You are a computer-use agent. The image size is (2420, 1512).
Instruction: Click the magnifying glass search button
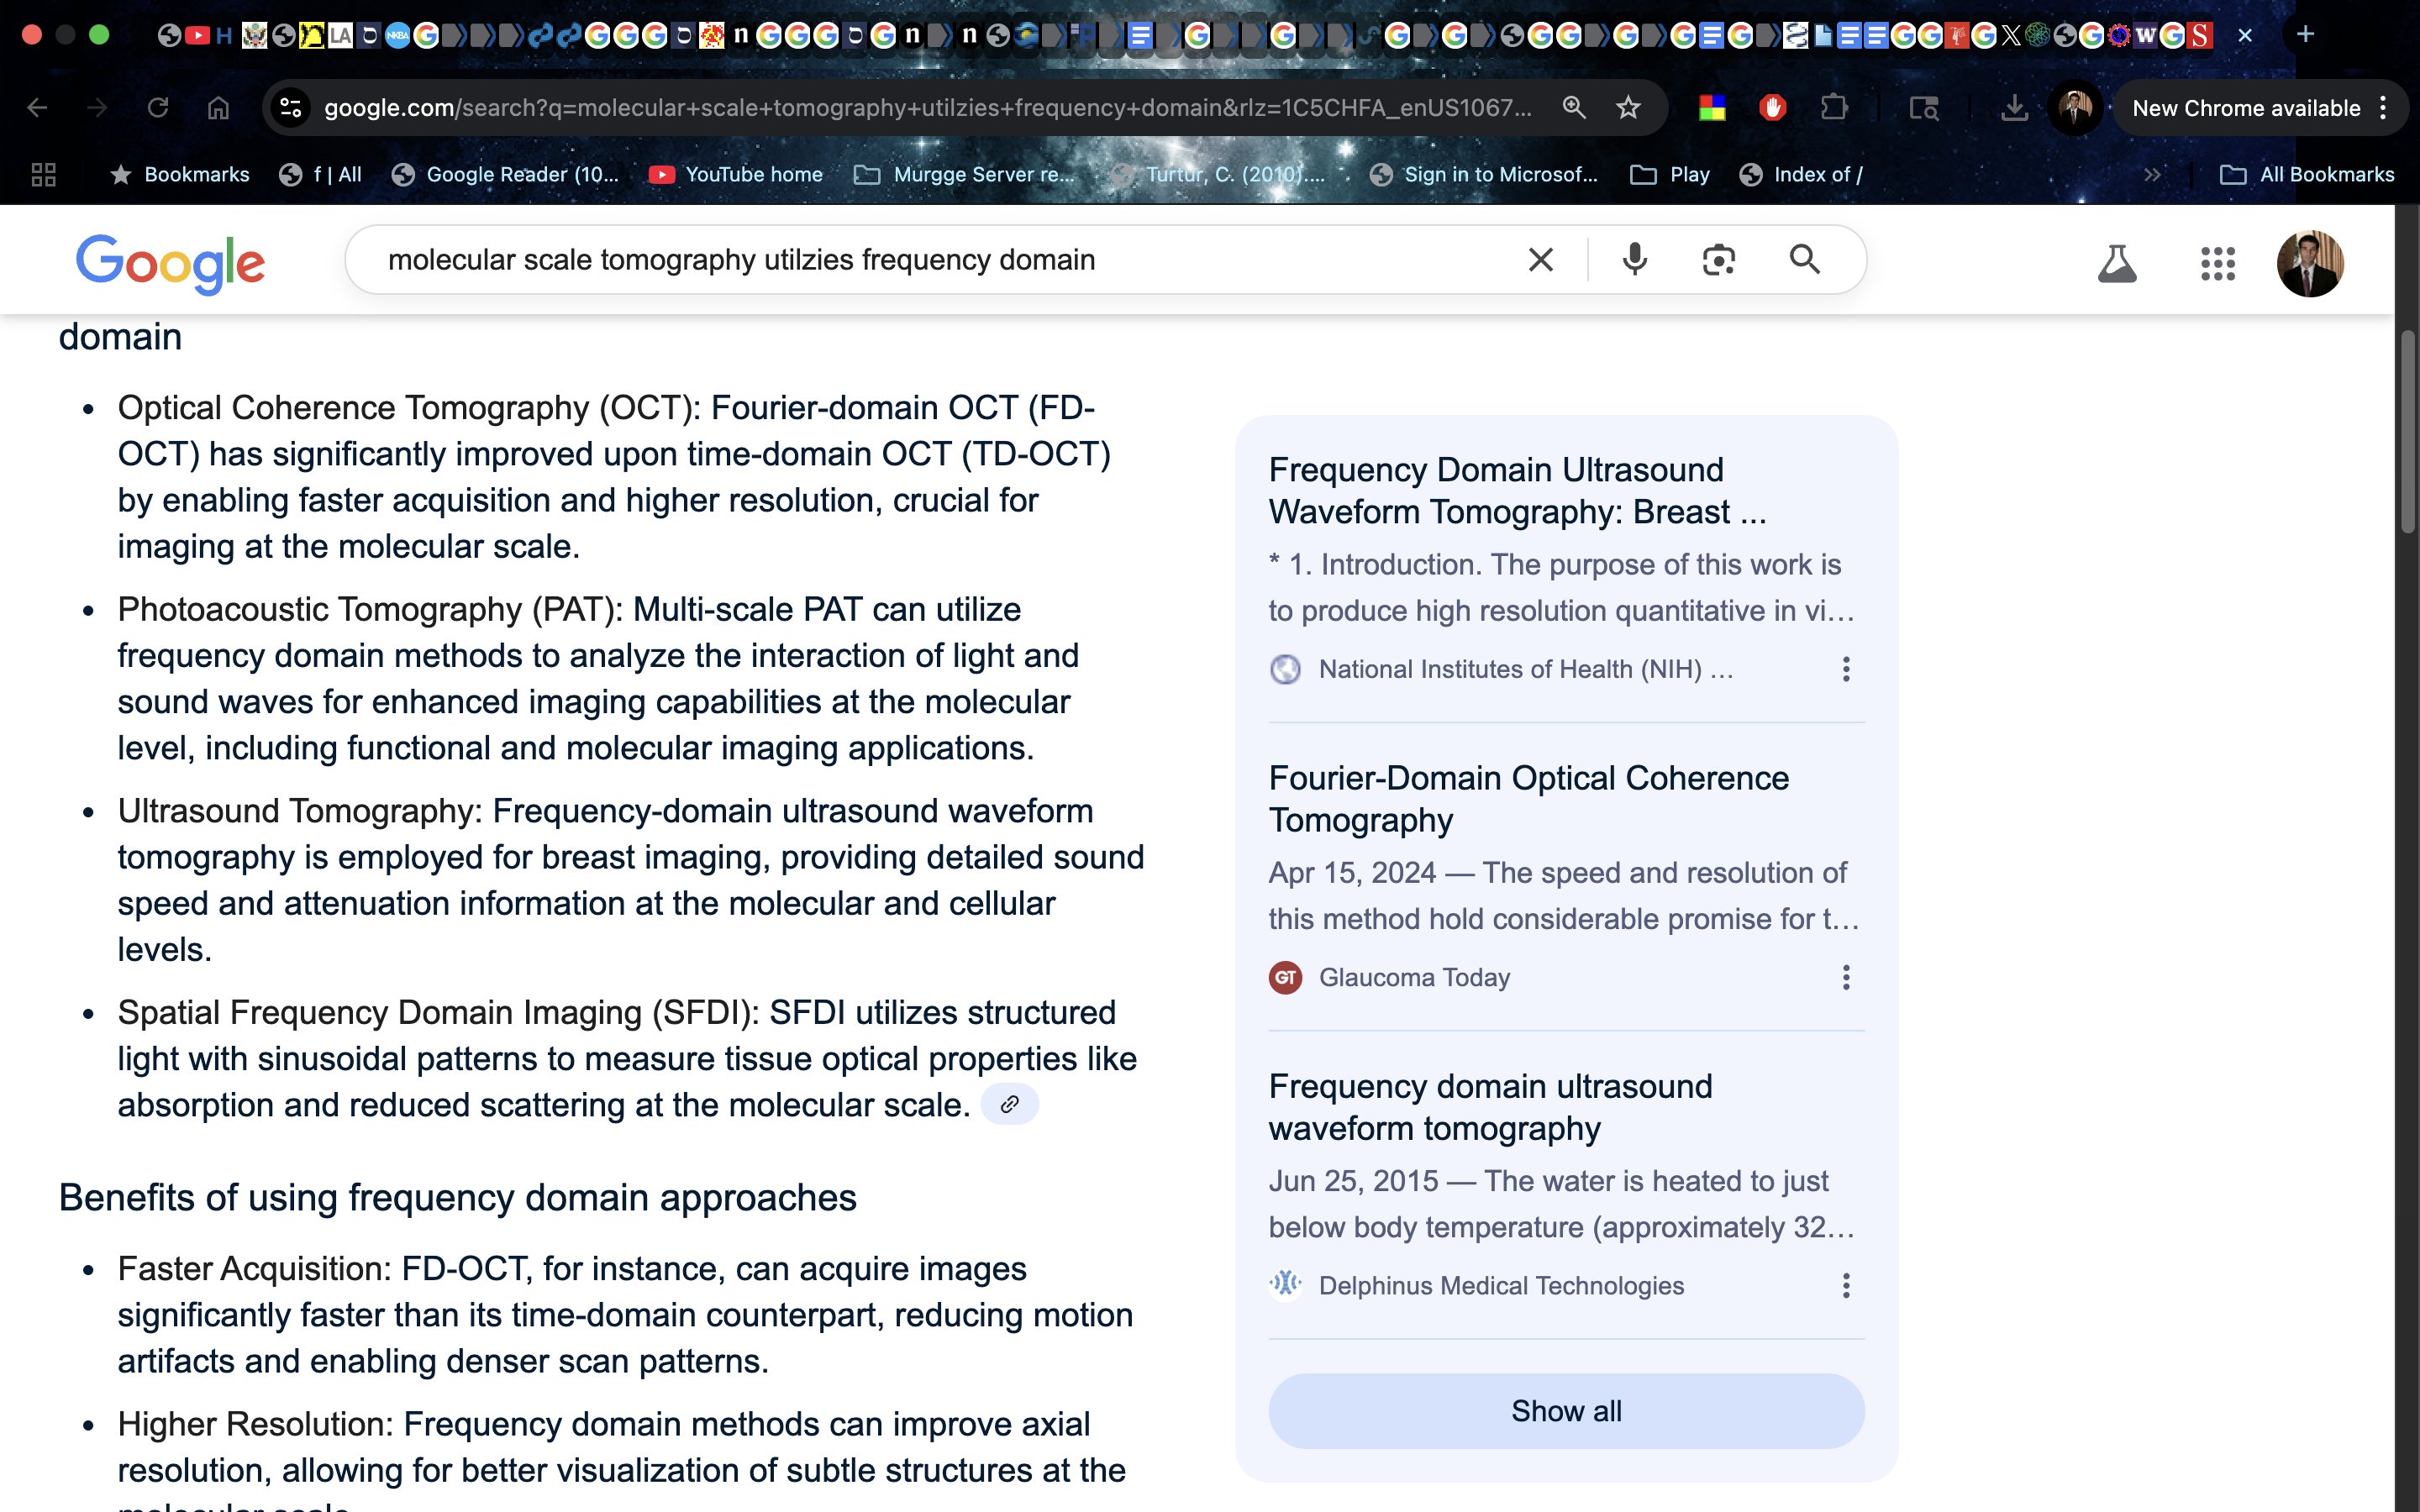click(x=1804, y=260)
